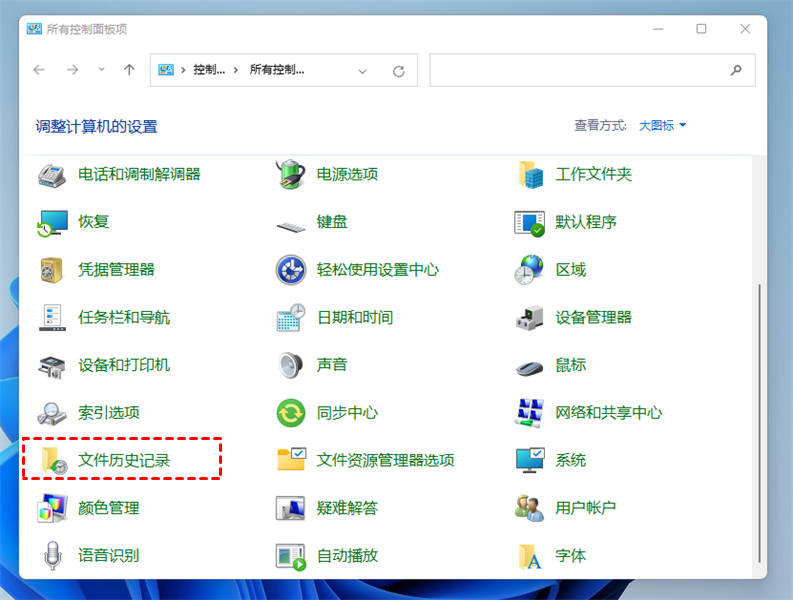Open the recent locations dropdown arrow

click(x=102, y=69)
